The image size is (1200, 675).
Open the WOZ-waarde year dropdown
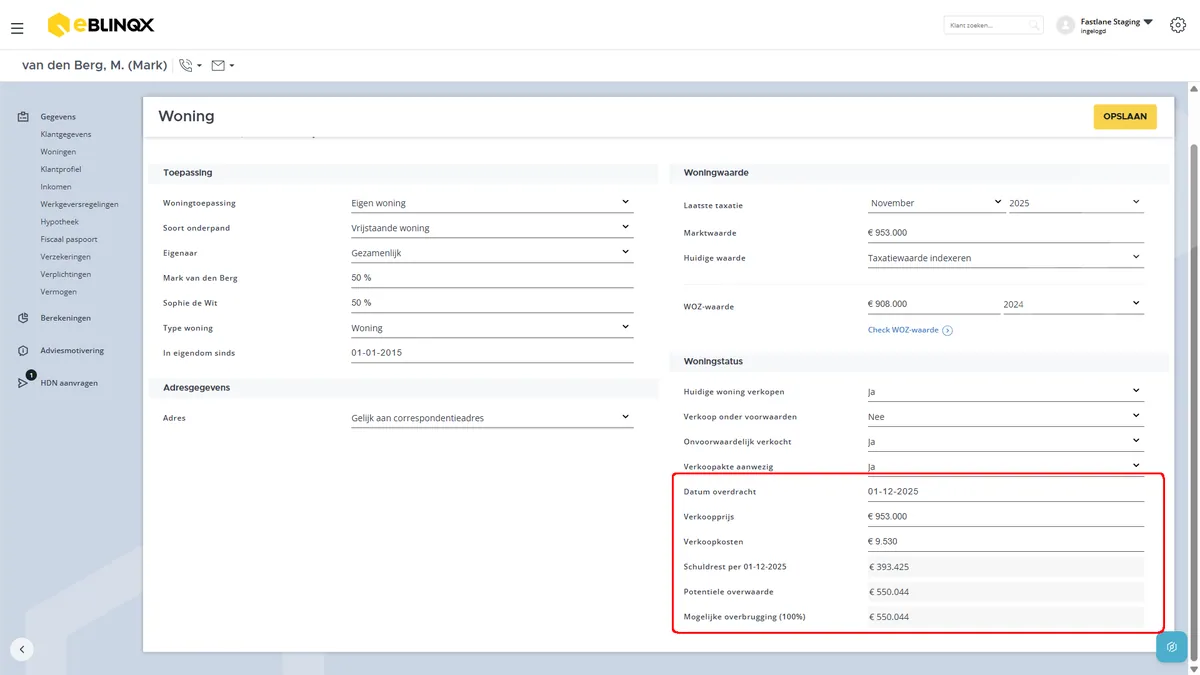(x=1073, y=304)
